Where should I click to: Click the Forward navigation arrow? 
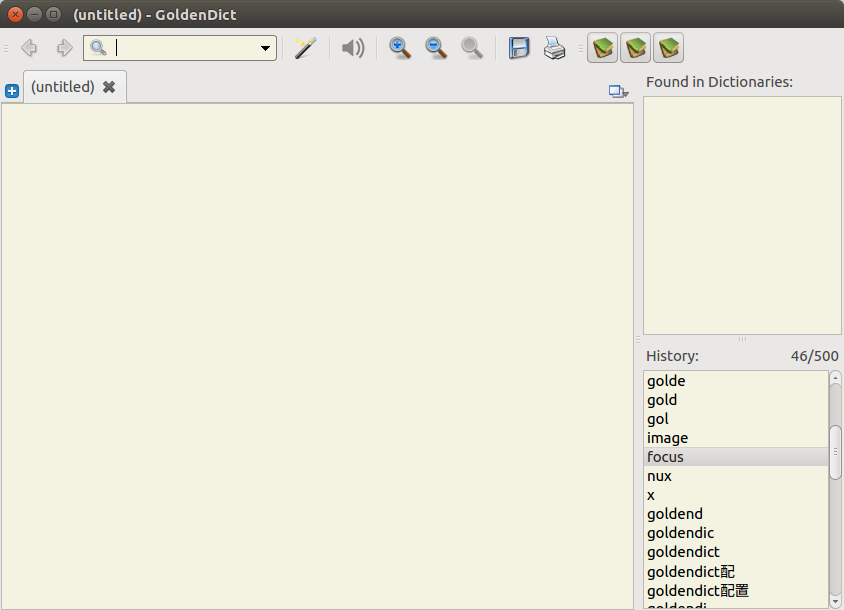(65, 47)
